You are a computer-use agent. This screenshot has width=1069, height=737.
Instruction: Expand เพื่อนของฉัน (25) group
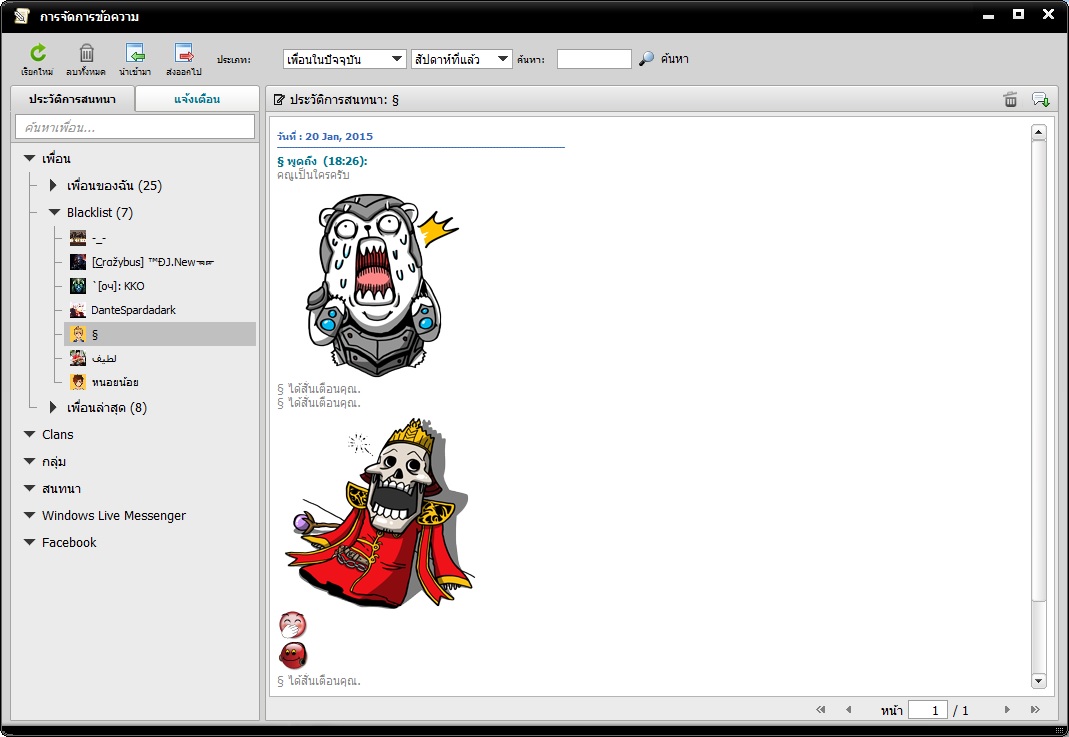tap(53, 185)
